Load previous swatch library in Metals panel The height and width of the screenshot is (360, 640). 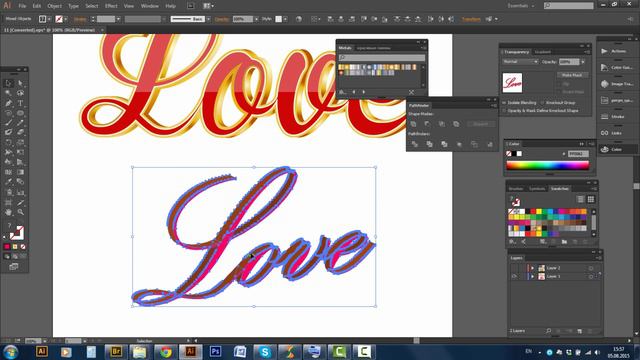[354, 92]
